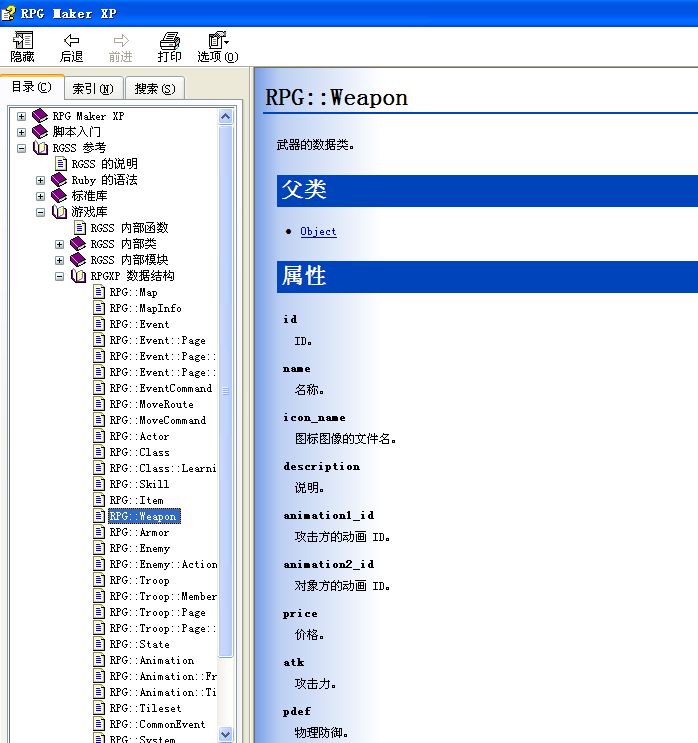
Task: Click the page icon beside RPG::Weapon
Action: point(99,516)
